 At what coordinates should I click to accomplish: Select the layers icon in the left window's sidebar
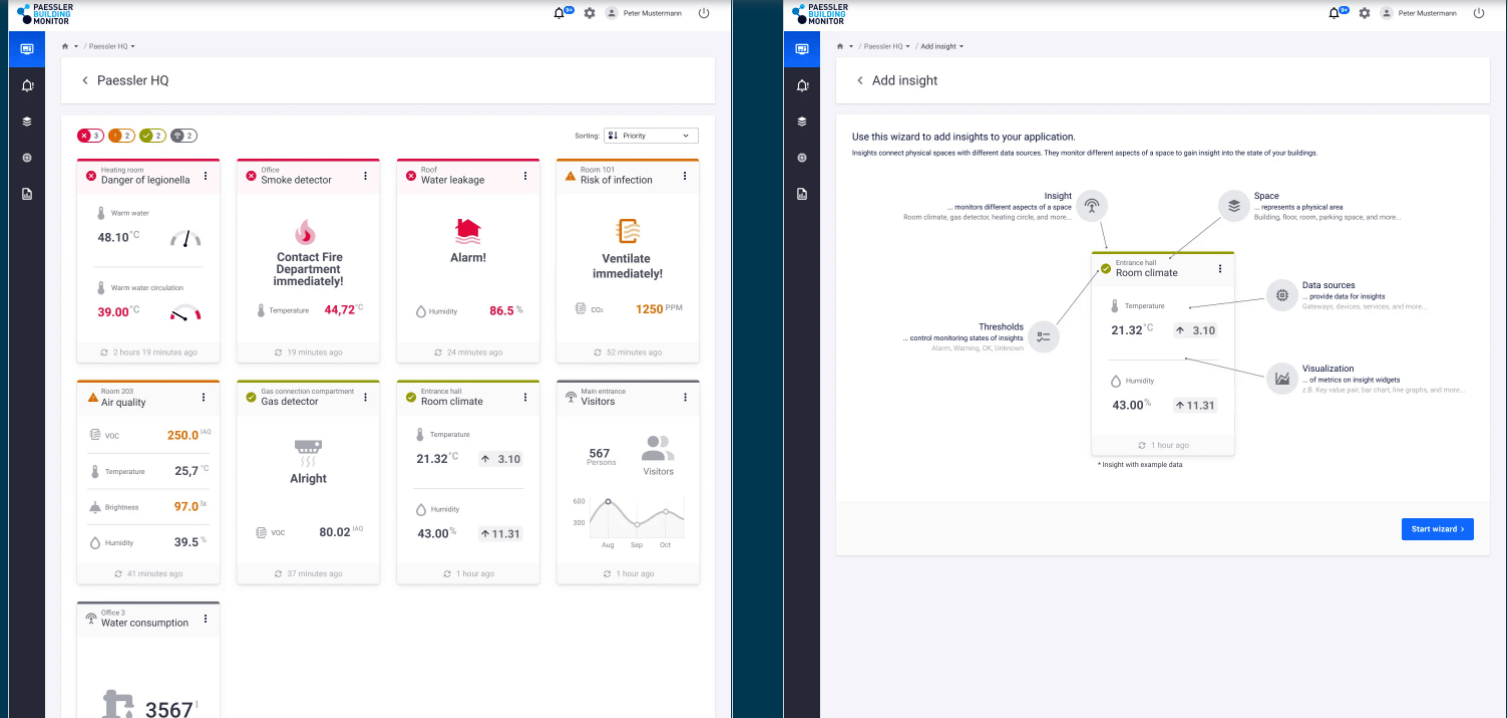pos(27,122)
